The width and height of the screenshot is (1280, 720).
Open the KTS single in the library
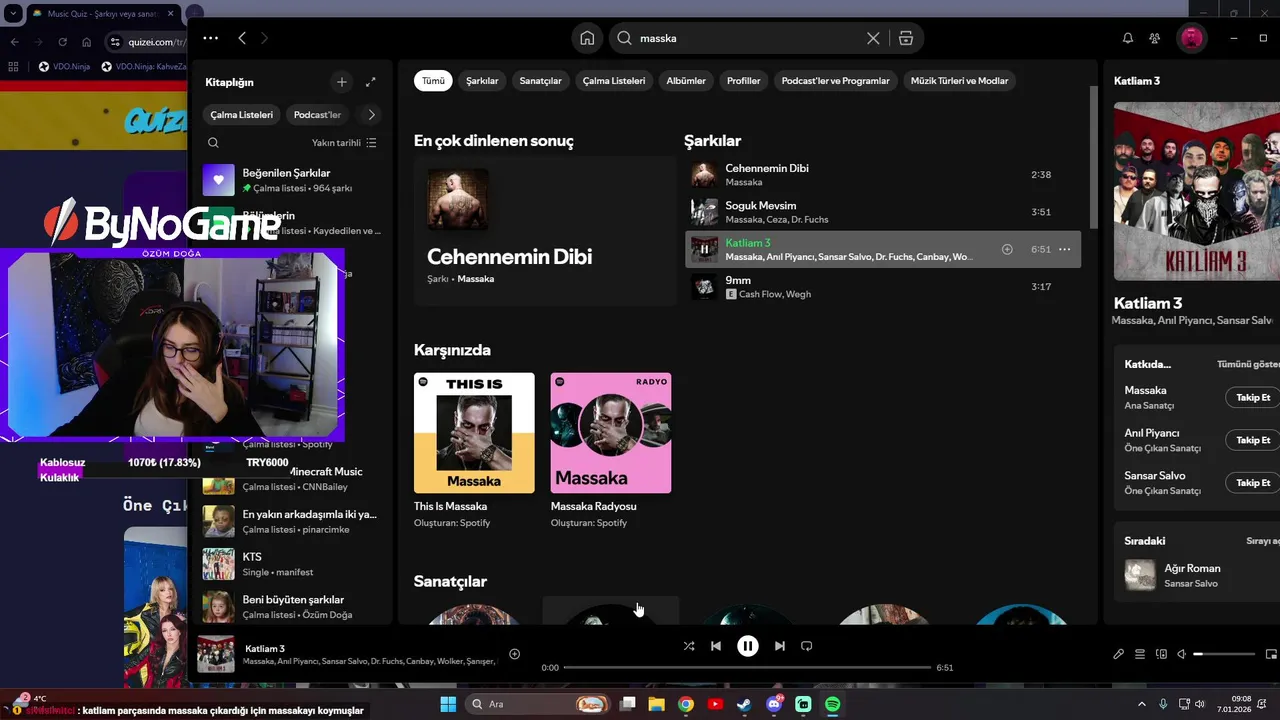292,564
